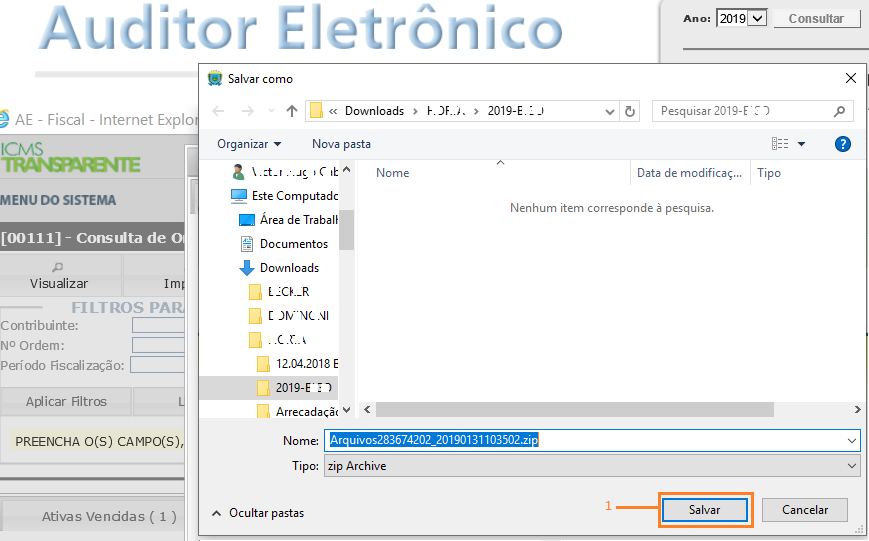Sort by Nome column header
This screenshot has width=869, height=541.
393,173
